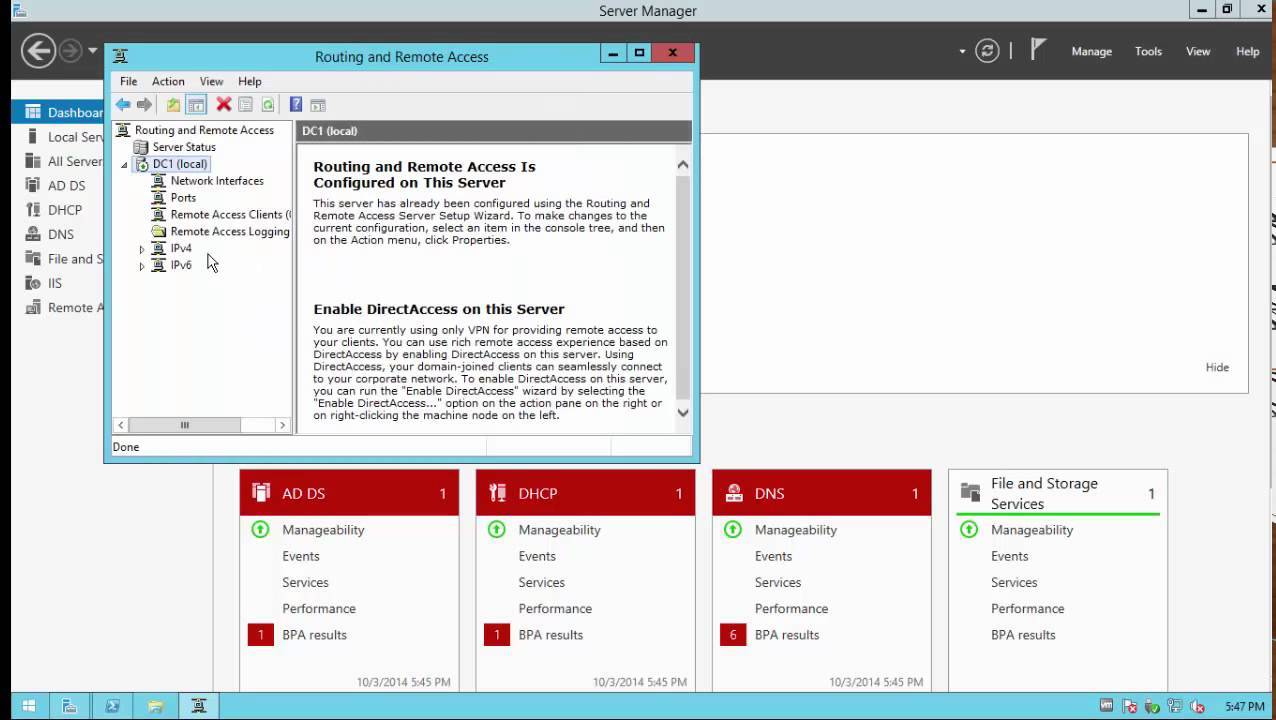Click the details pane scroll up arrow
This screenshot has width=1276, height=720.
[x=683, y=165]
